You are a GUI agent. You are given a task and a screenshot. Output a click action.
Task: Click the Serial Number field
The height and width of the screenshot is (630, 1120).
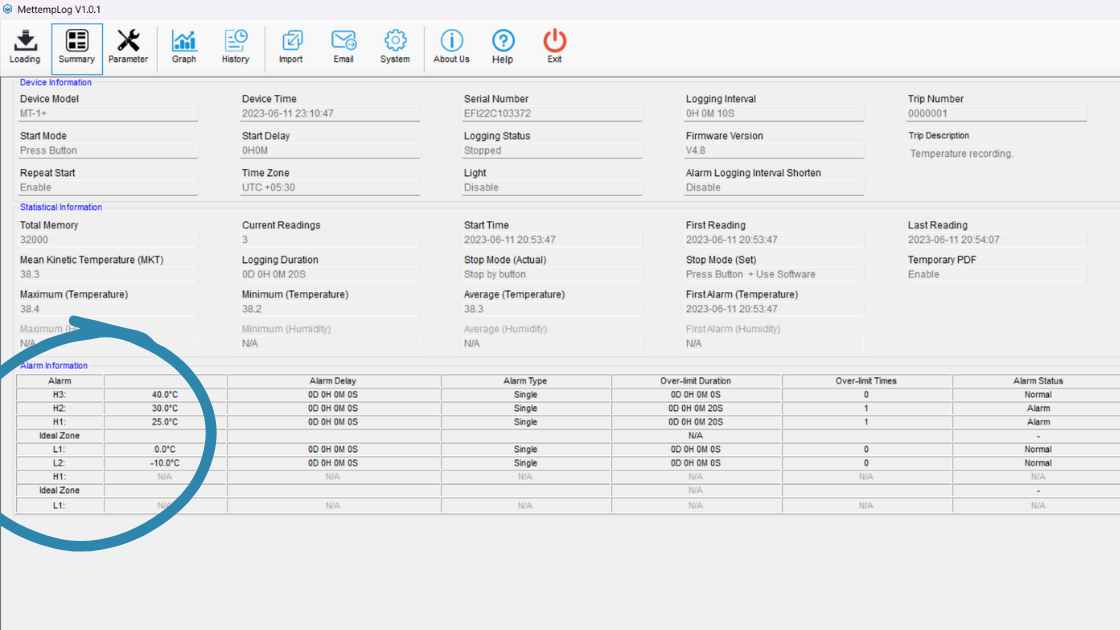(552, 114)
